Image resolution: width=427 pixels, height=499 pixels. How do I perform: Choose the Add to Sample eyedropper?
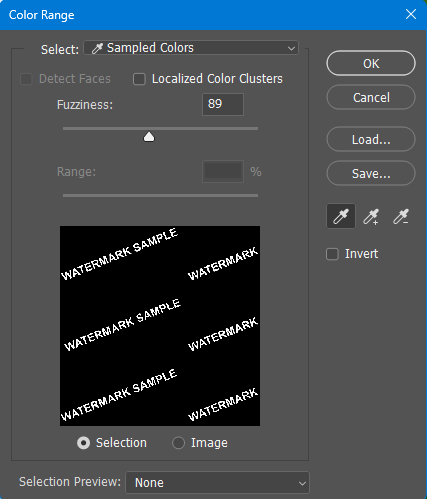[x=371, y=217]
